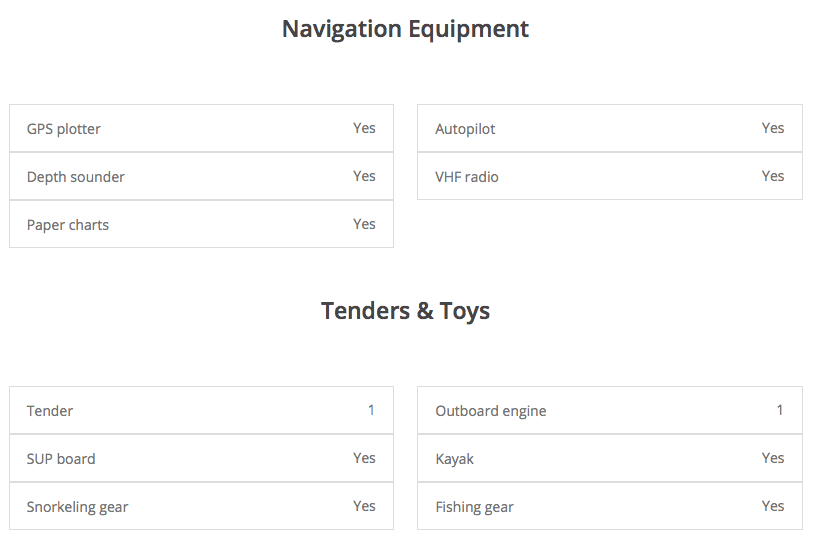This screenshot has height=542, width=813.
Task: Select the Fishing gear row label
Action: coord(475,507)
